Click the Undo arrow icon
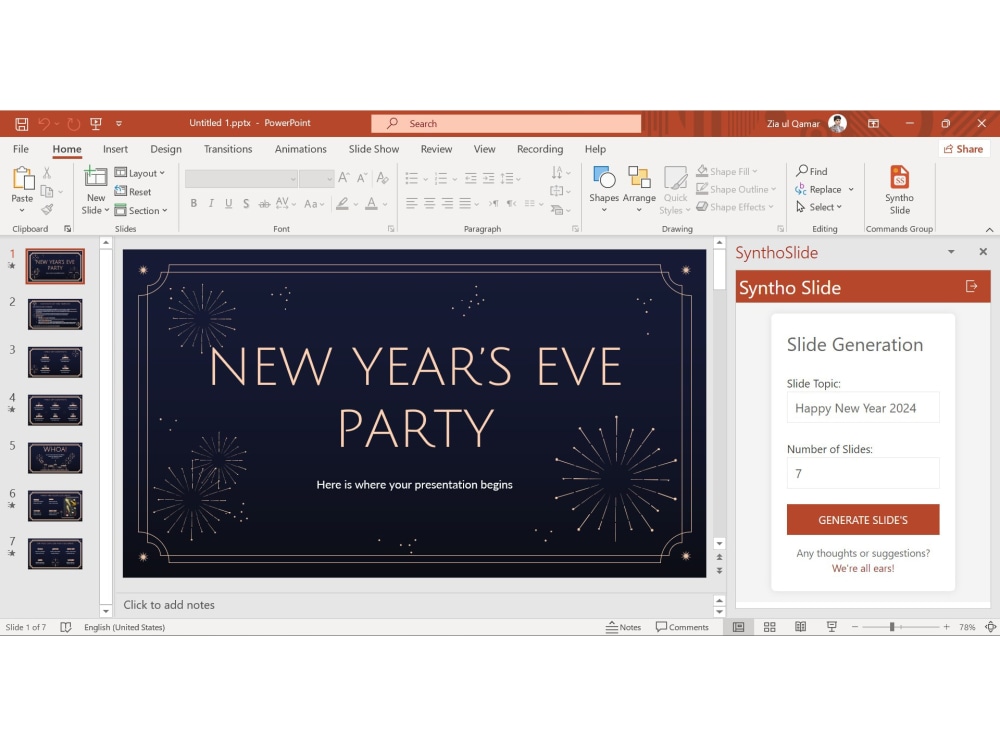This screenshot has height=750, width=1000. tap(44, 124)
